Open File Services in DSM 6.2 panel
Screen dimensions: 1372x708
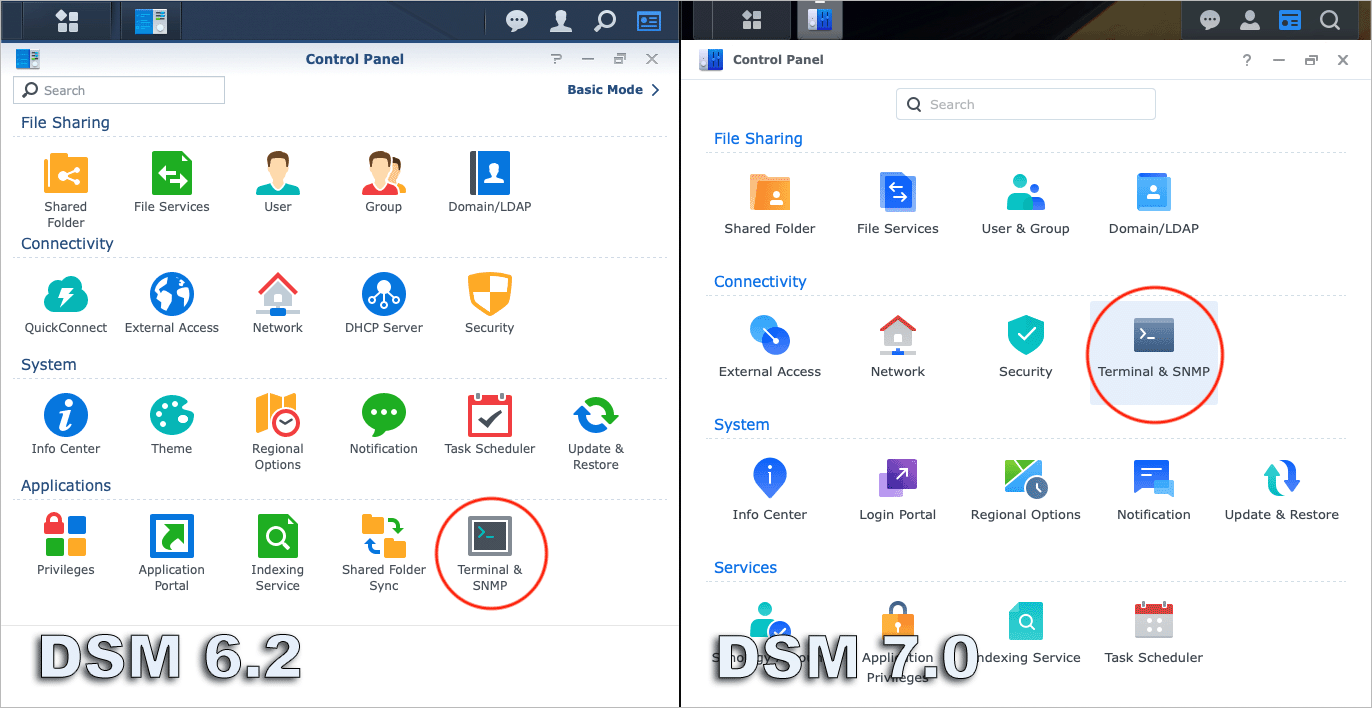(172, 182)
